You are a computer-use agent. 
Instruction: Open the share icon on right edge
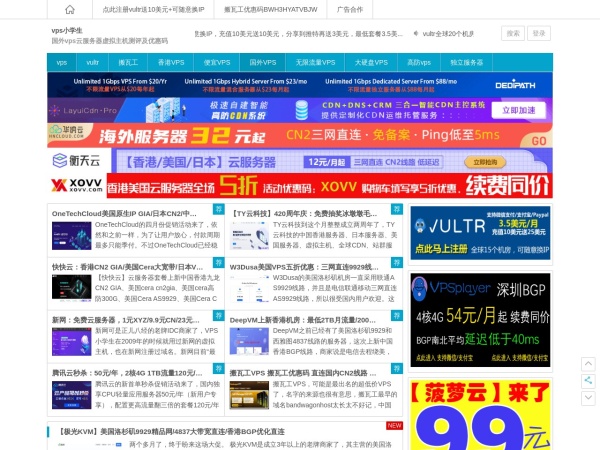click(x=588, y=380)
